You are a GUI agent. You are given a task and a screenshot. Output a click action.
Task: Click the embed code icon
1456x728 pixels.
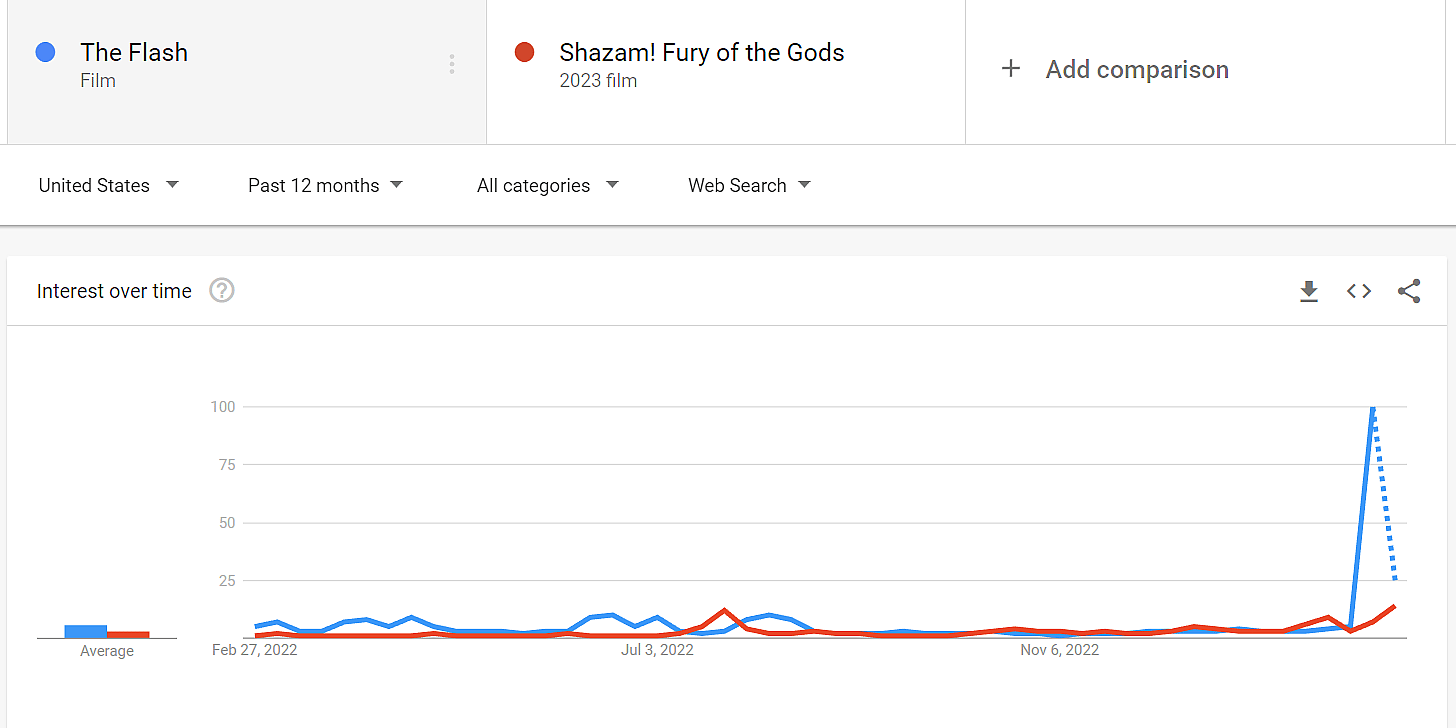coord(1358,291)
